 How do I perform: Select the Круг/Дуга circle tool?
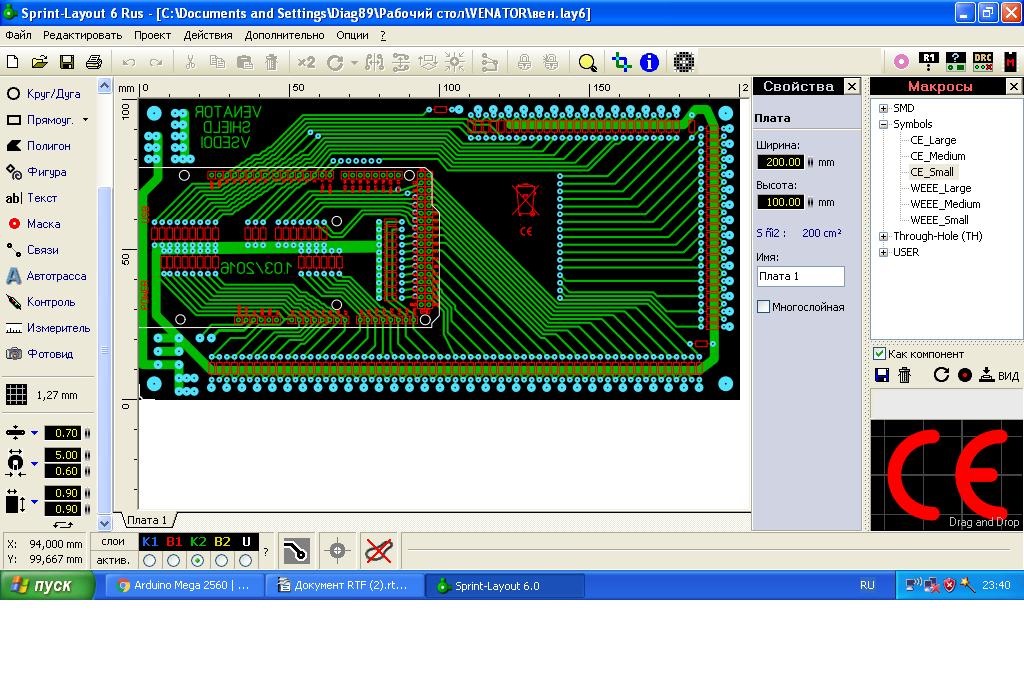[44, 93]
